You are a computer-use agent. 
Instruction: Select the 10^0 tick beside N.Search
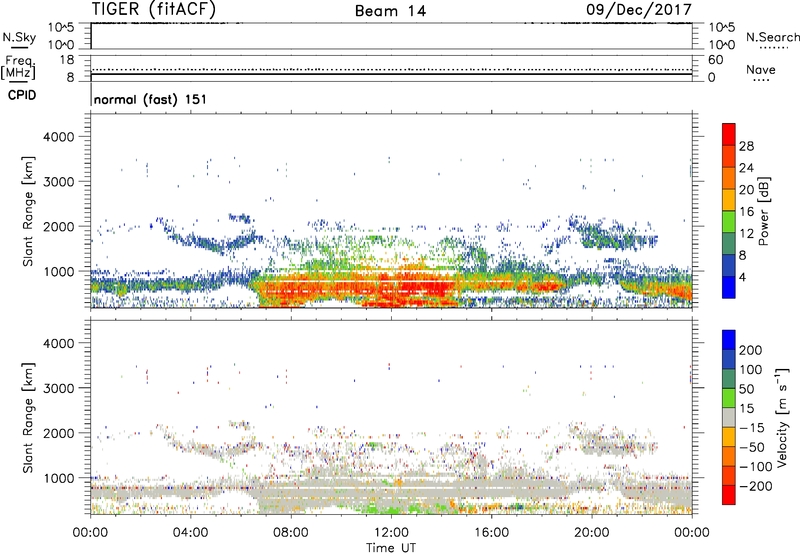(722, 45)
